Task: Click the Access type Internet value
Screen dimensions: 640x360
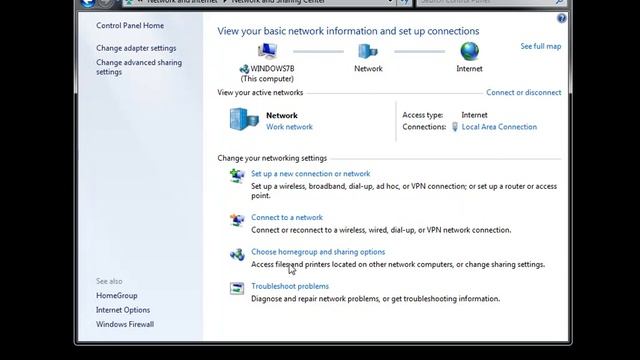Action: click(x=474, y=115)
